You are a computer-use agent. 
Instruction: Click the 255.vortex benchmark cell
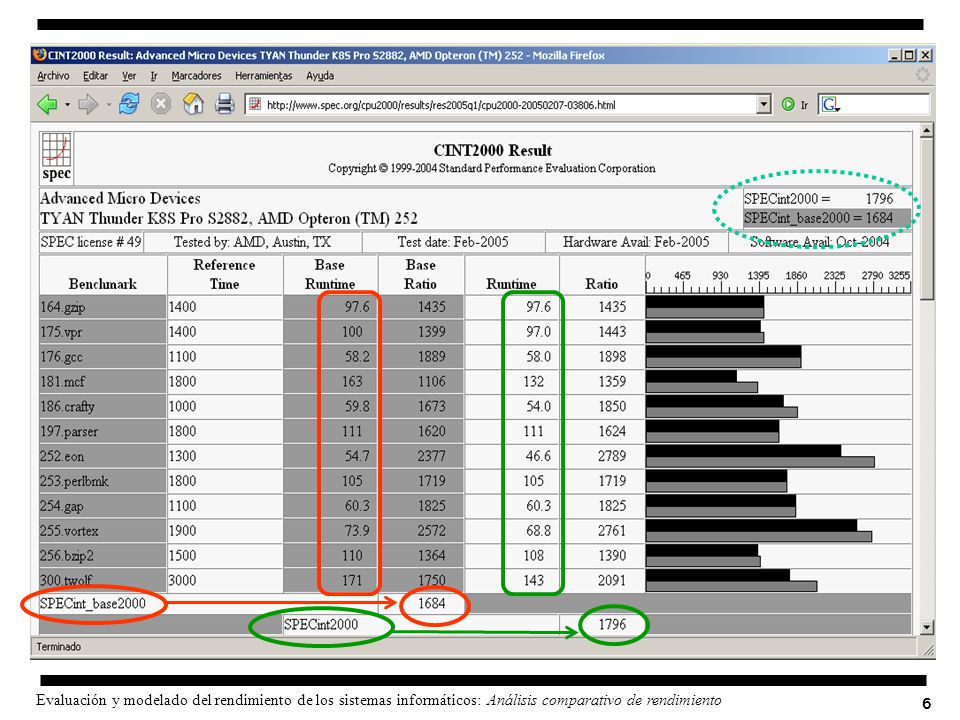click(x=103, y=531)
